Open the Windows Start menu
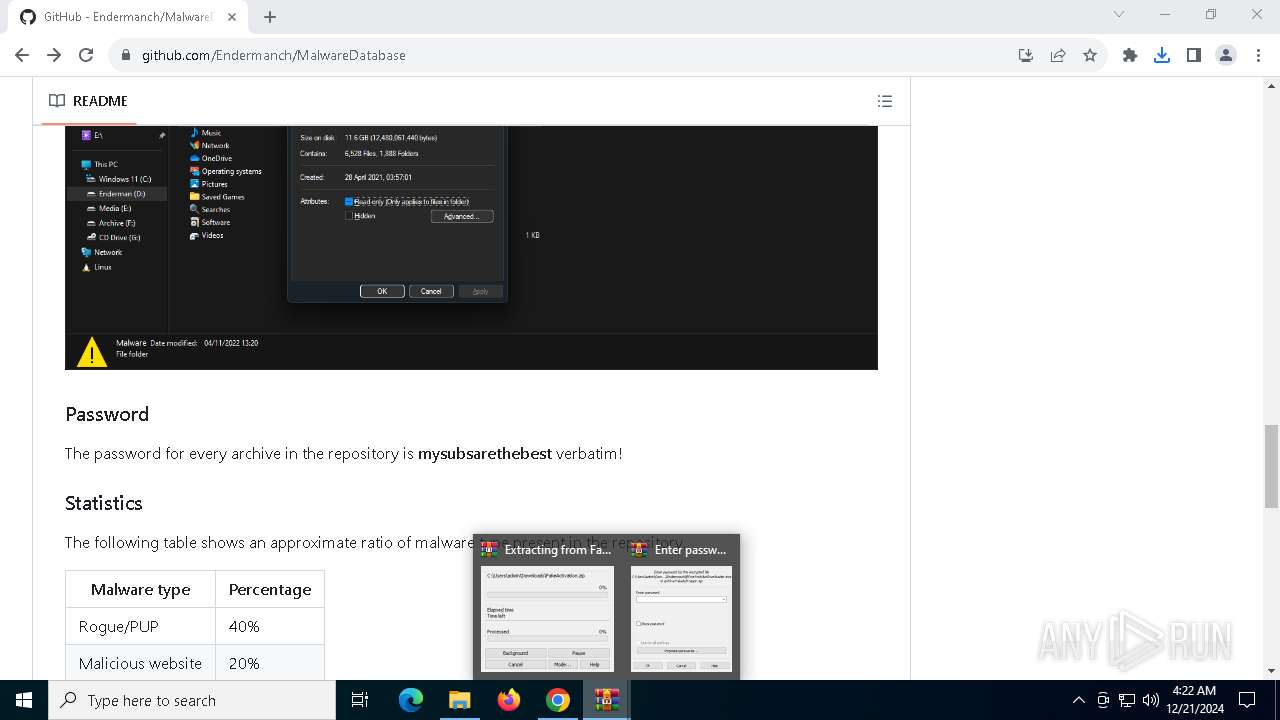This screenshot has width=1280, height=720. point(24,700)
